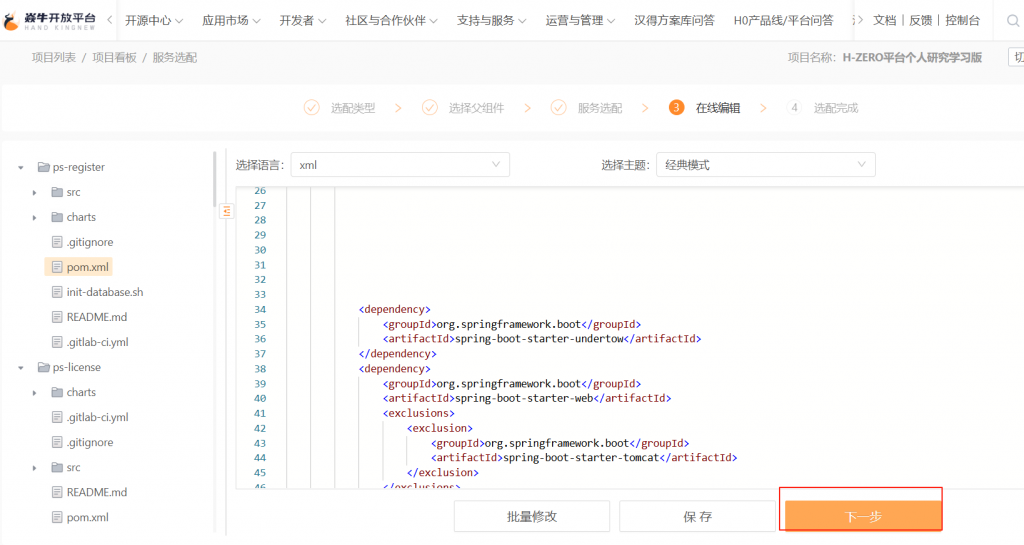This screenshot has height=545, width=1024.
Task: Expand the src folder under ps-register
Action: (34, 192)
